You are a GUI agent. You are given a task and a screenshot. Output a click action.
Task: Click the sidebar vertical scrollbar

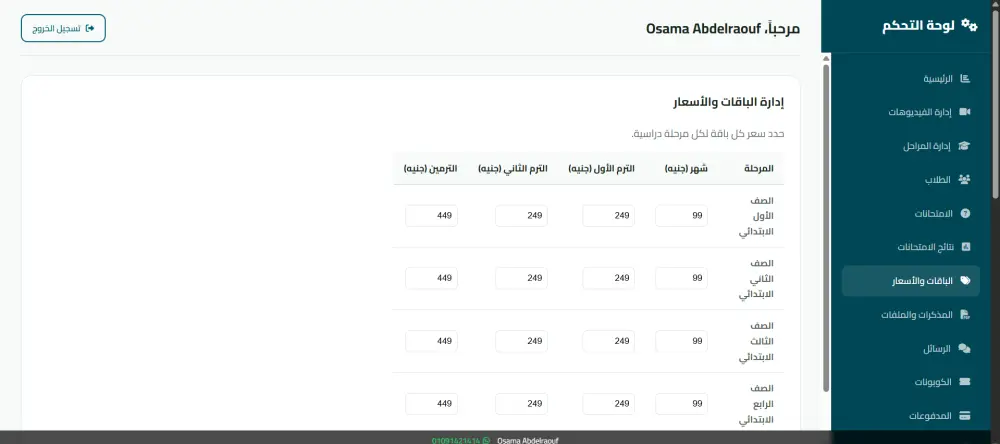coord(827,226)
